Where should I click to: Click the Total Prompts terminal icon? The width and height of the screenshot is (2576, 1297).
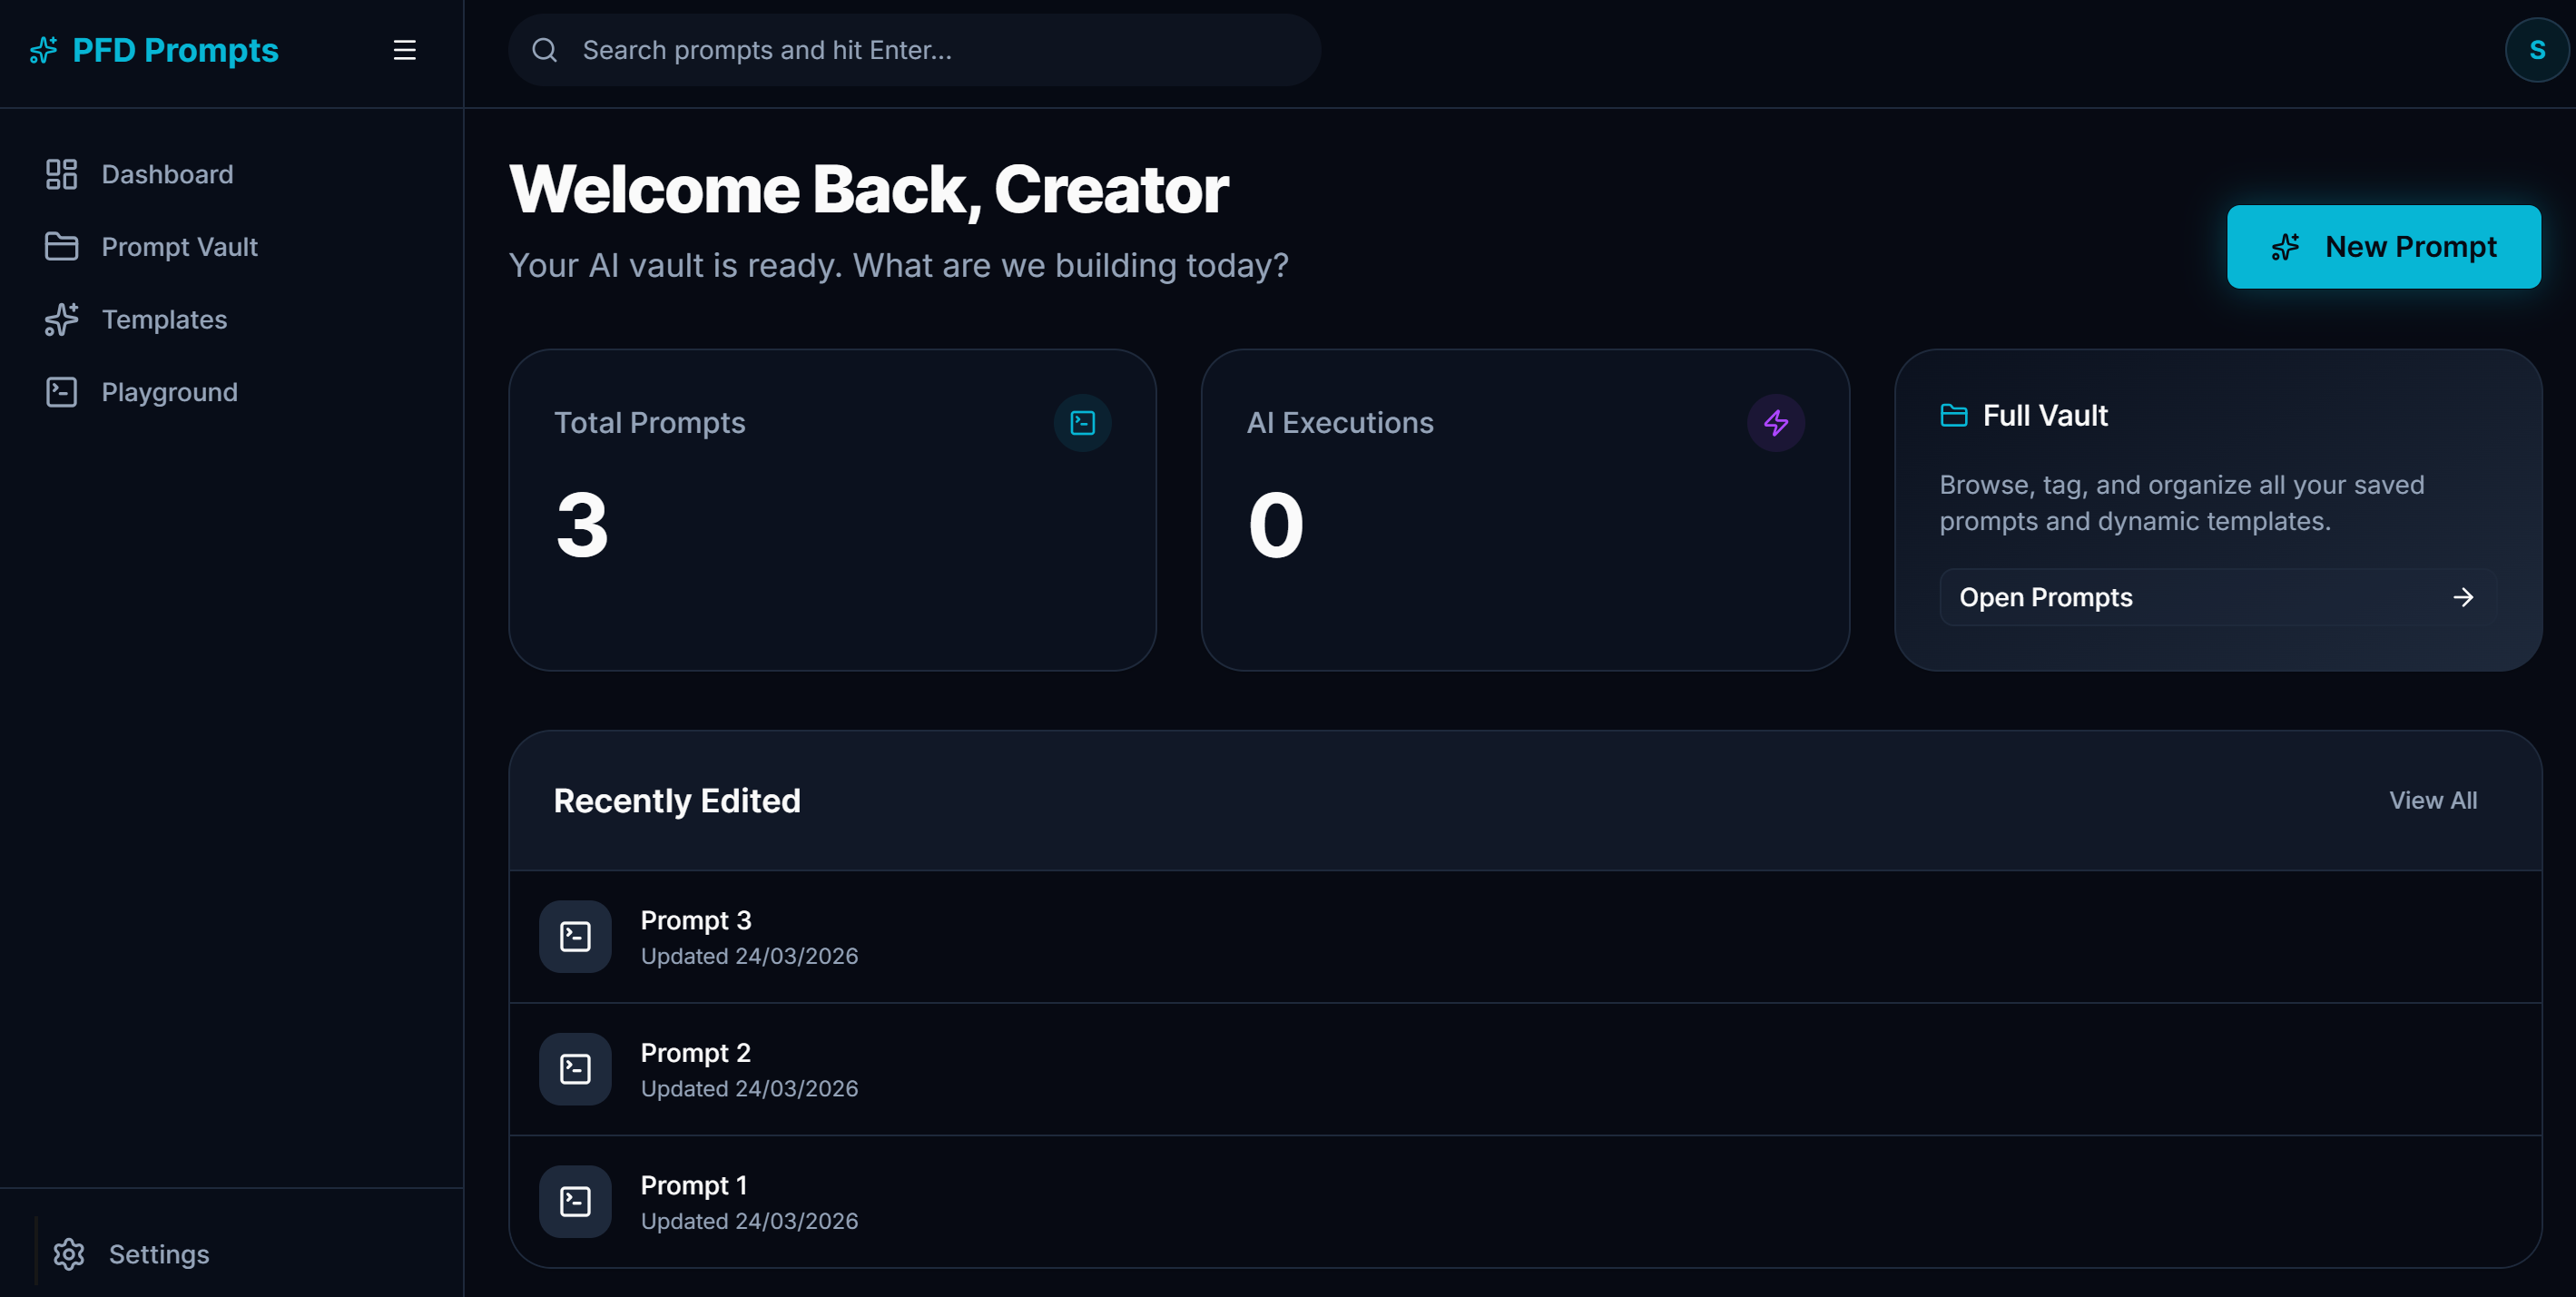click(1082, 423)
